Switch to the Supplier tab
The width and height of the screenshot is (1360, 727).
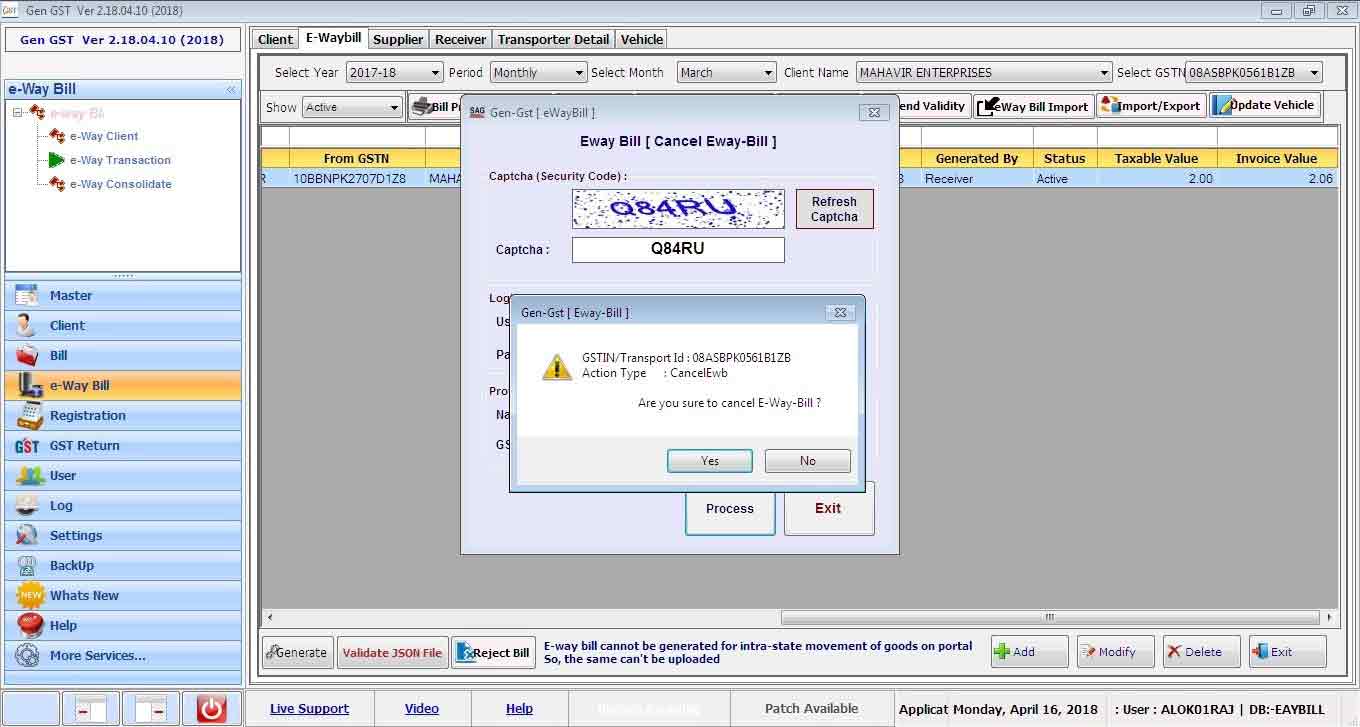[398, 40]
